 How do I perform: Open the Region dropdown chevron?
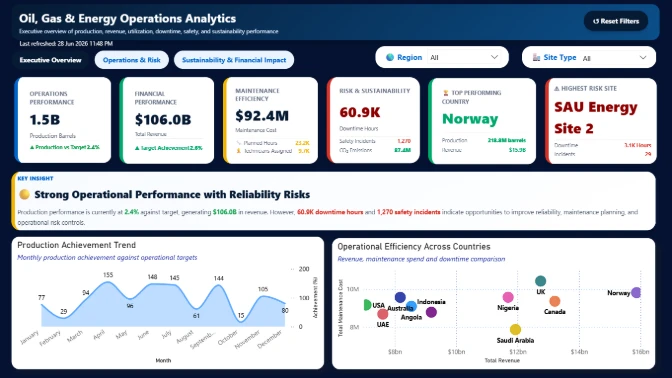pyautogui.click(x=494, y=57)
